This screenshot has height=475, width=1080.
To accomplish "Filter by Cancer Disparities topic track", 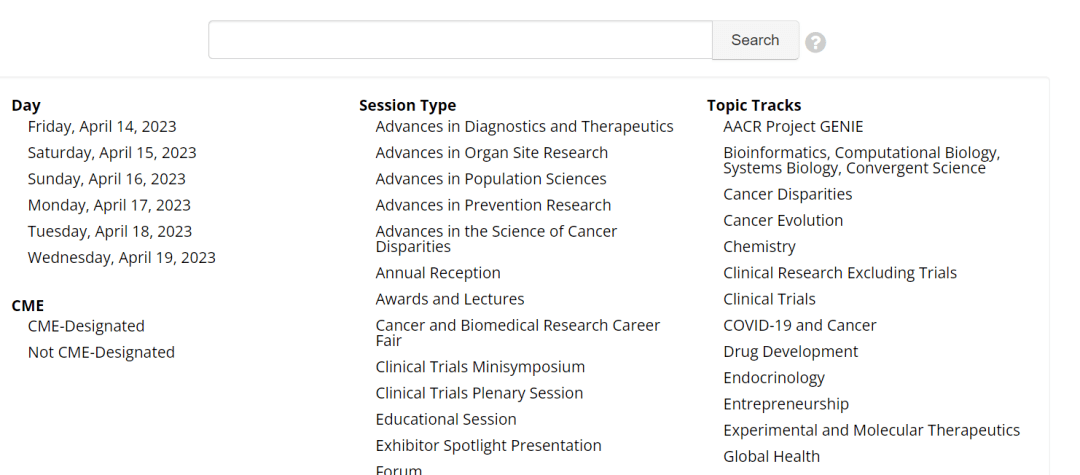I will click(788, 194).
